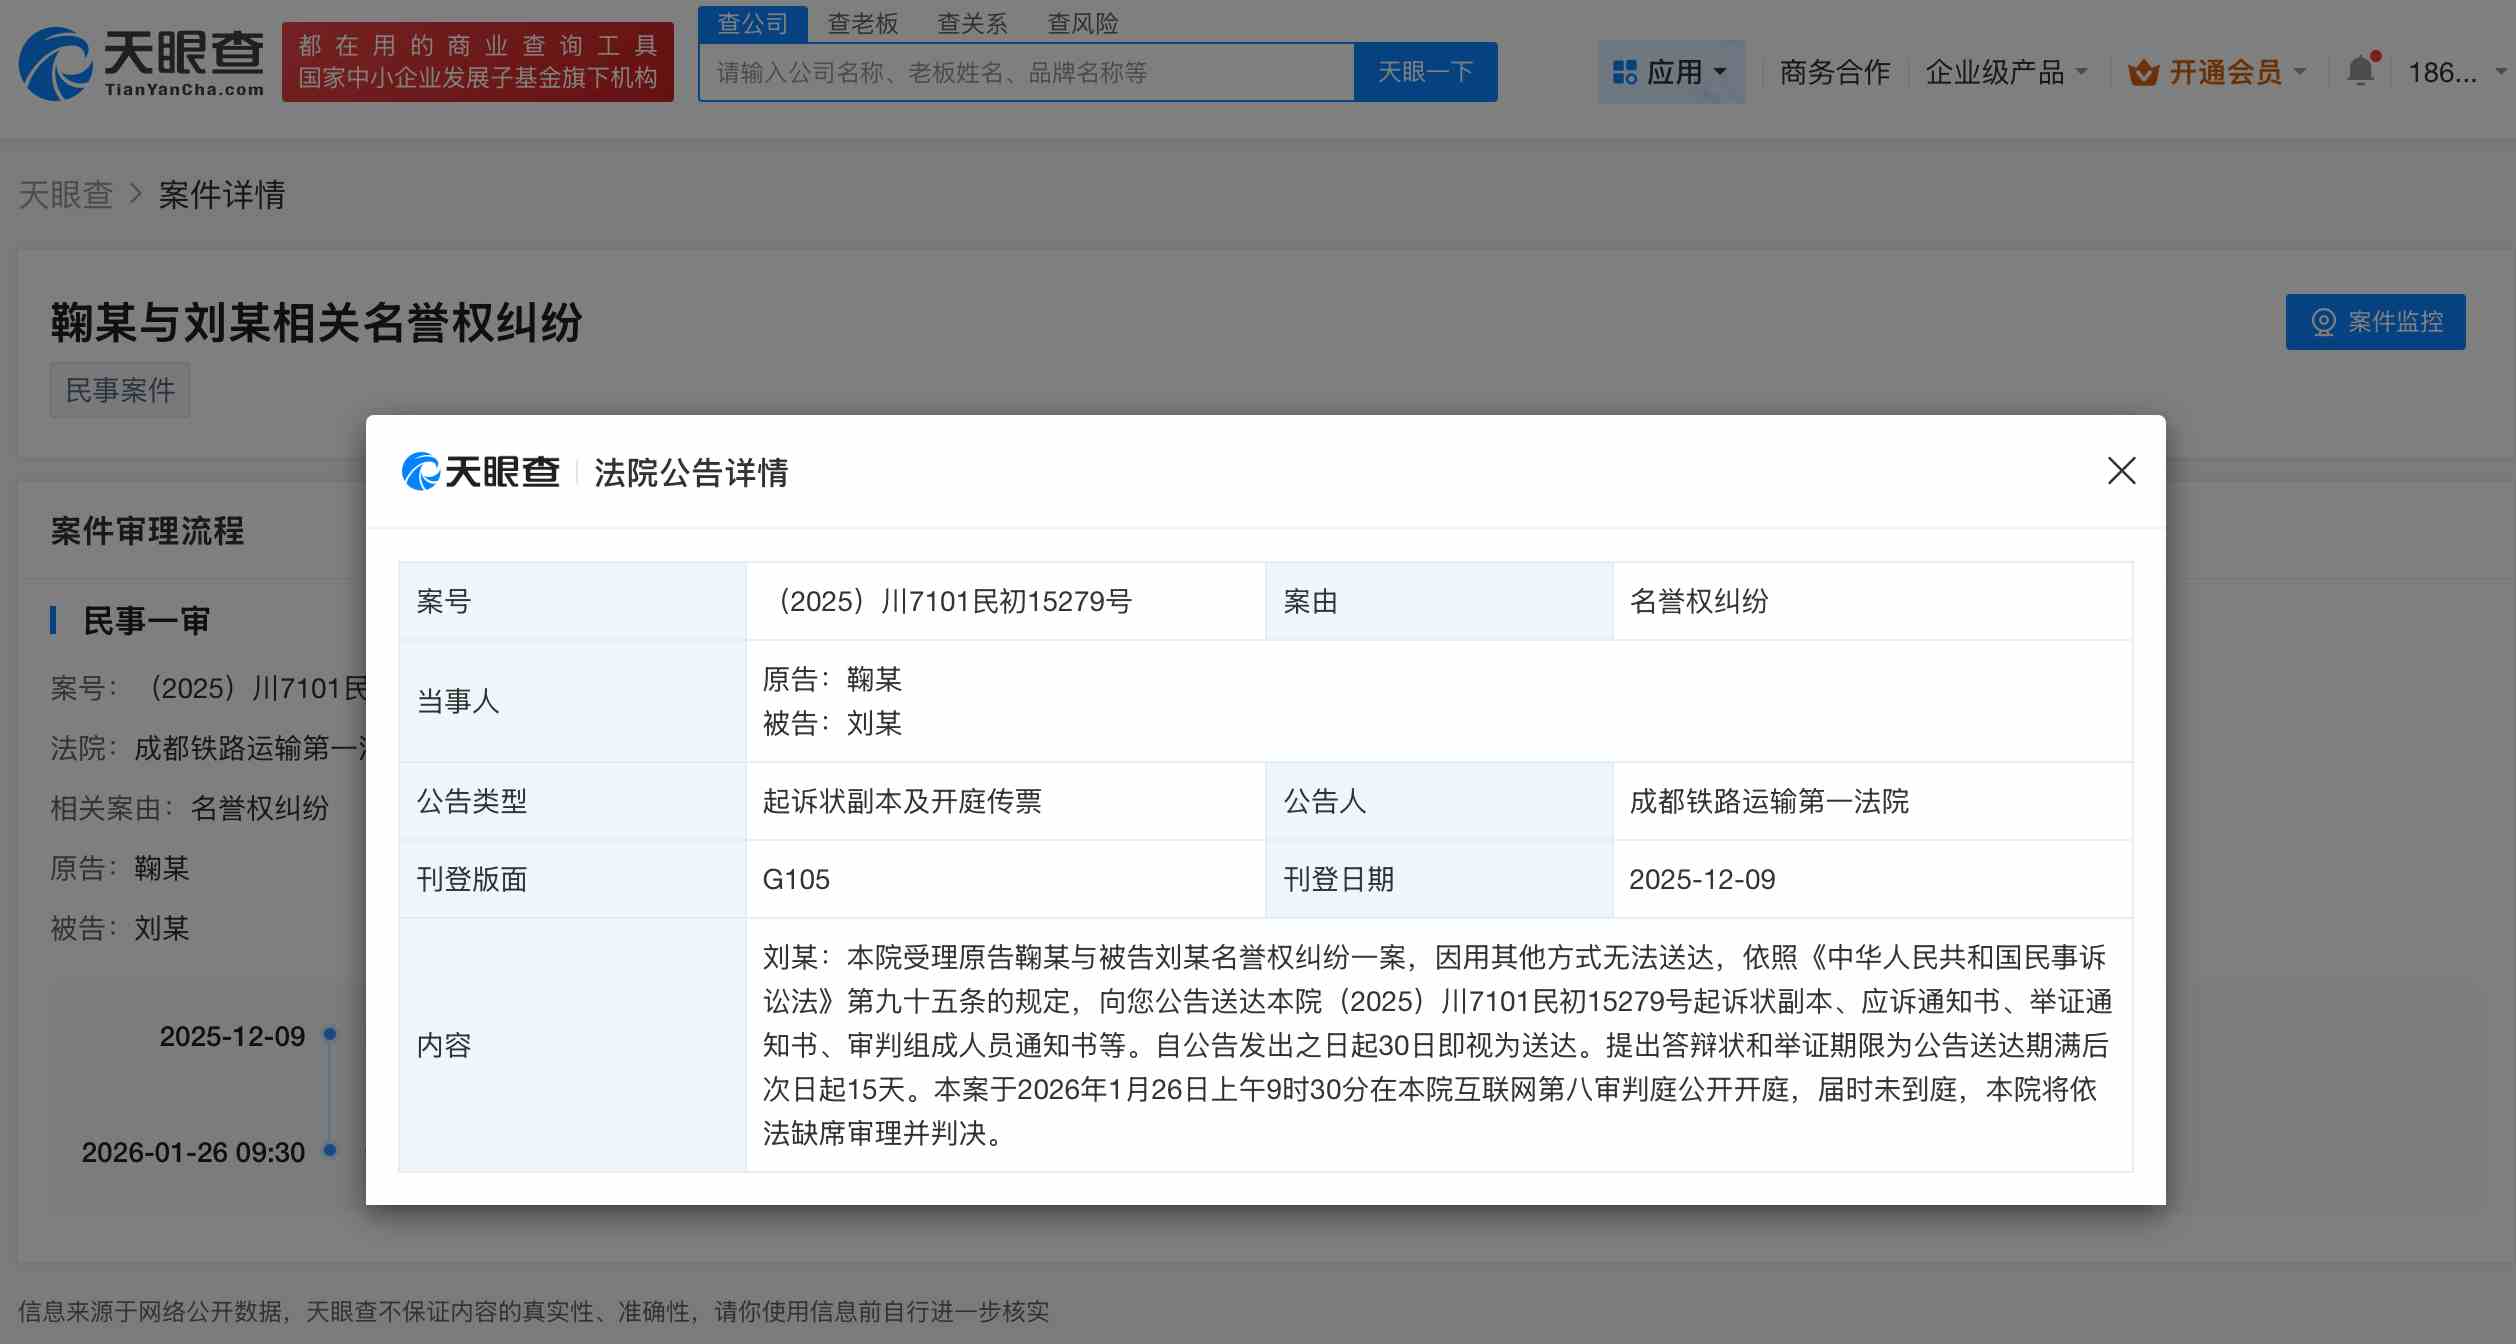Open notifications via the bell icon
This screenshot has height=1344, width=2516.
click(x=2360, y=70)
